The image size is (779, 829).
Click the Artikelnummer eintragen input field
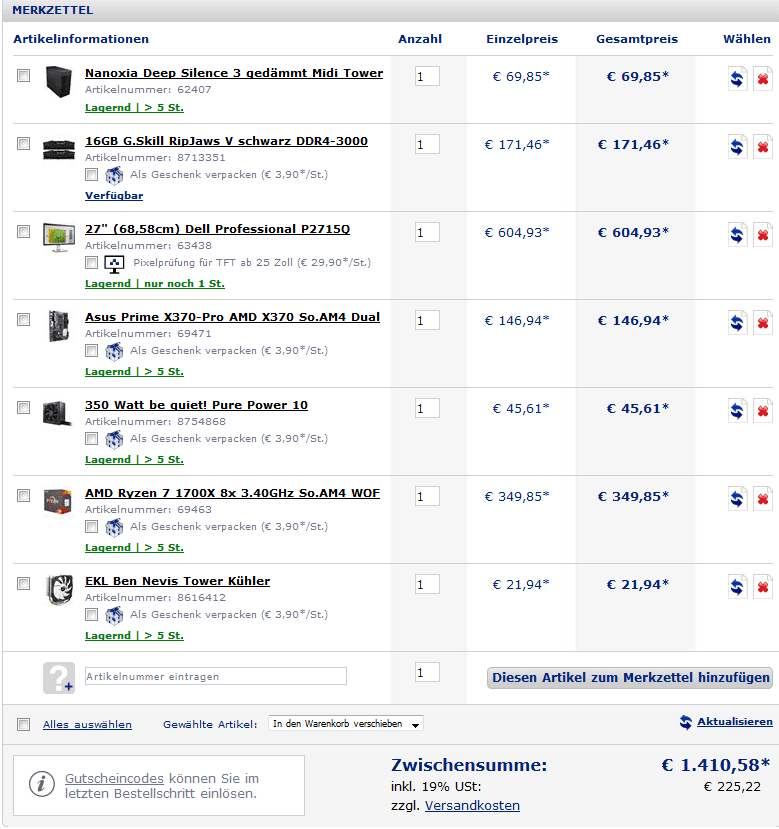pyautogui.click(x=216, y=676)
